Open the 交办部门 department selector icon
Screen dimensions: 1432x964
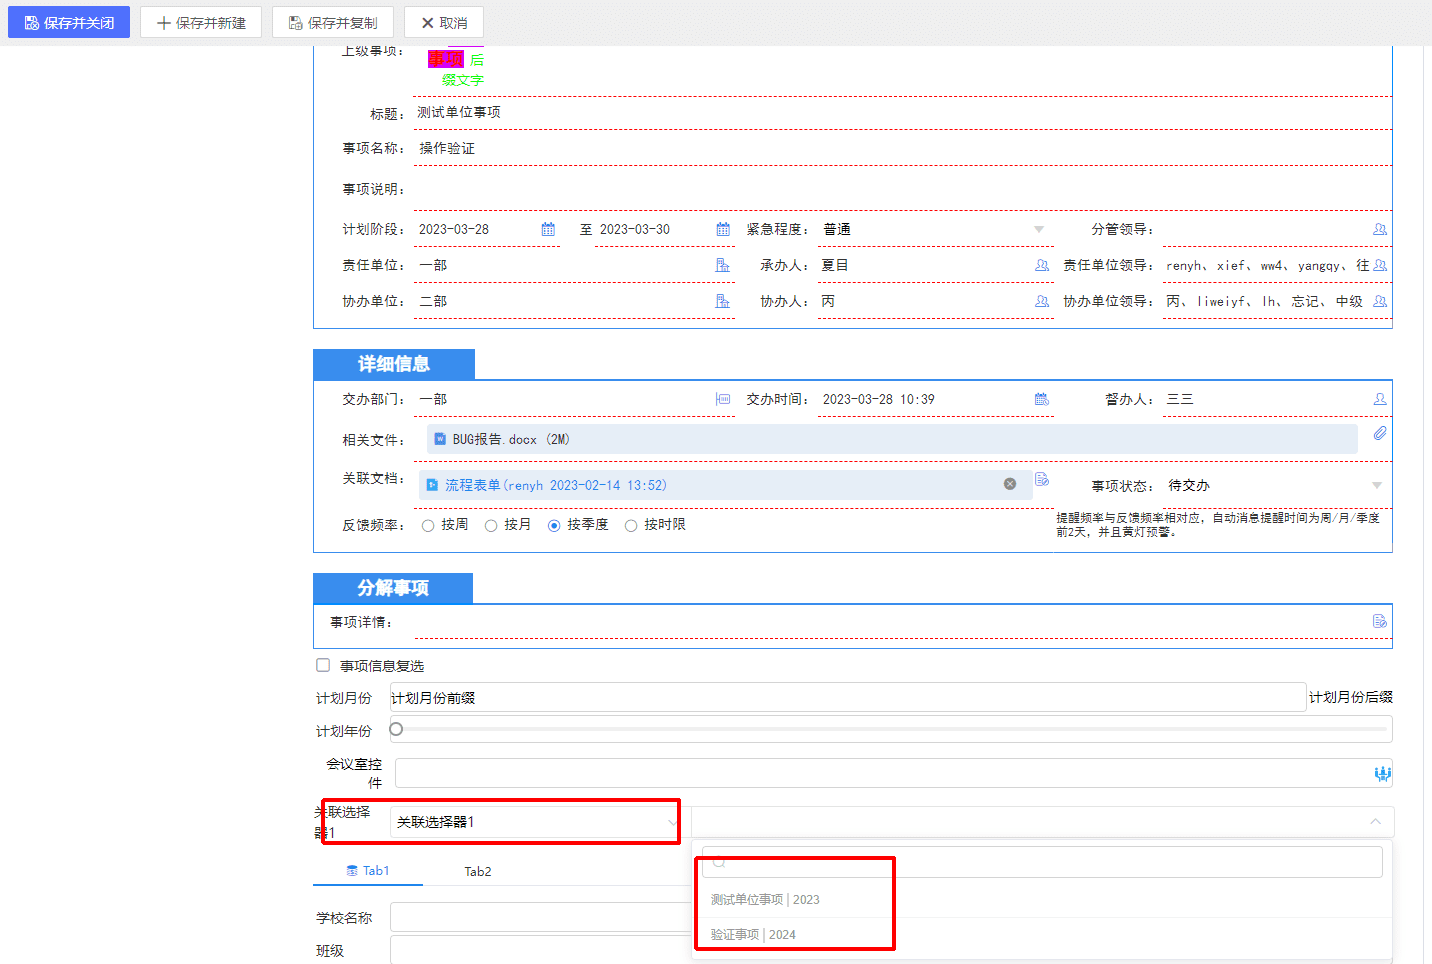pos(723,399)
